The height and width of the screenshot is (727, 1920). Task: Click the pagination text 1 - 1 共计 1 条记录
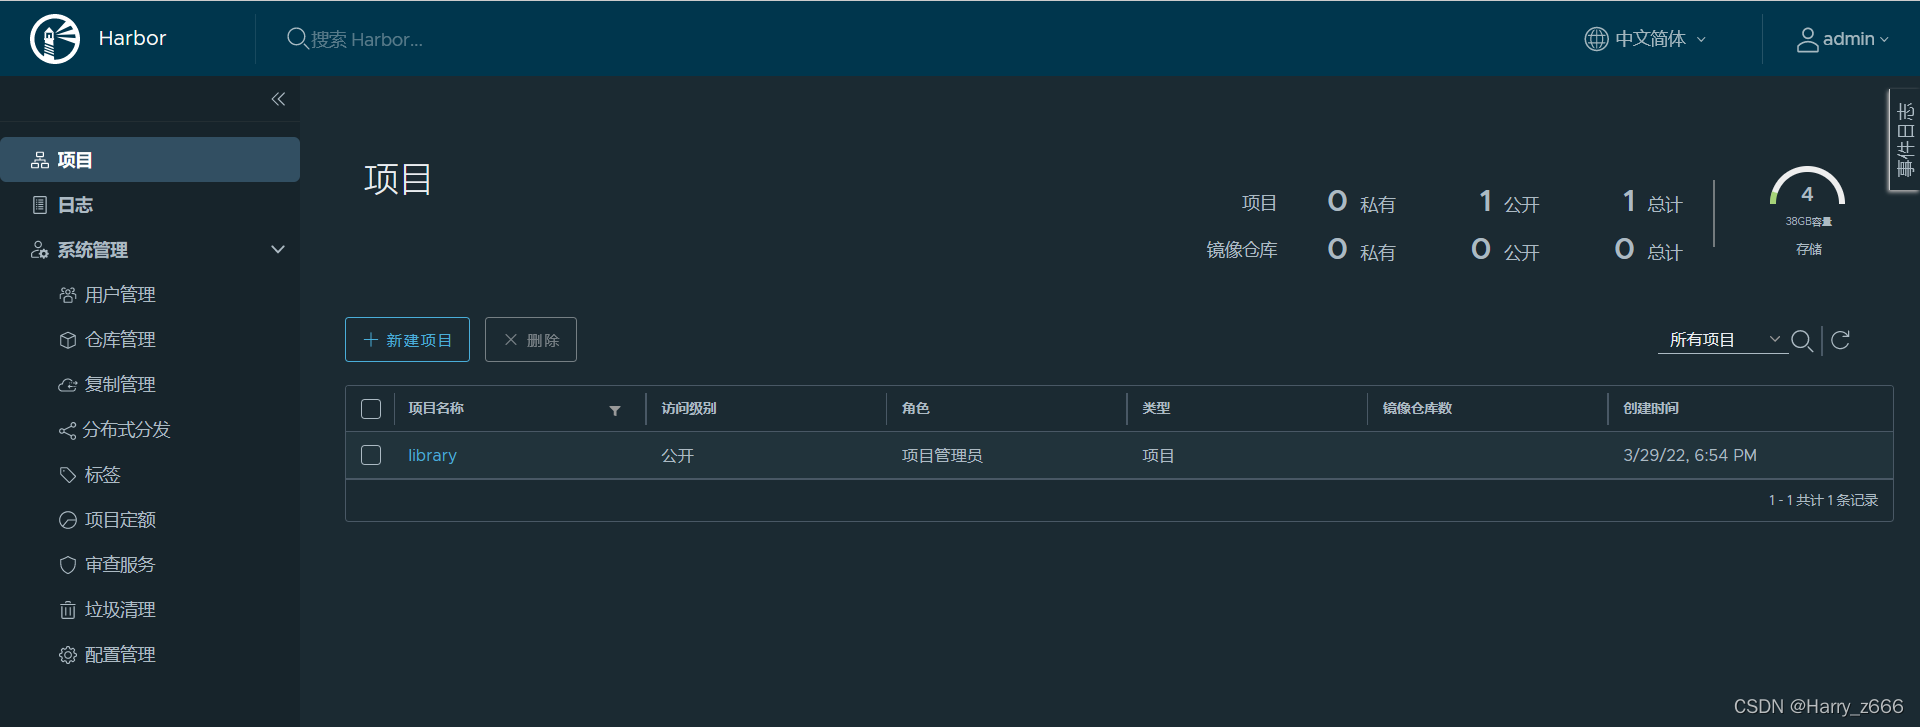coord(1823,500)
